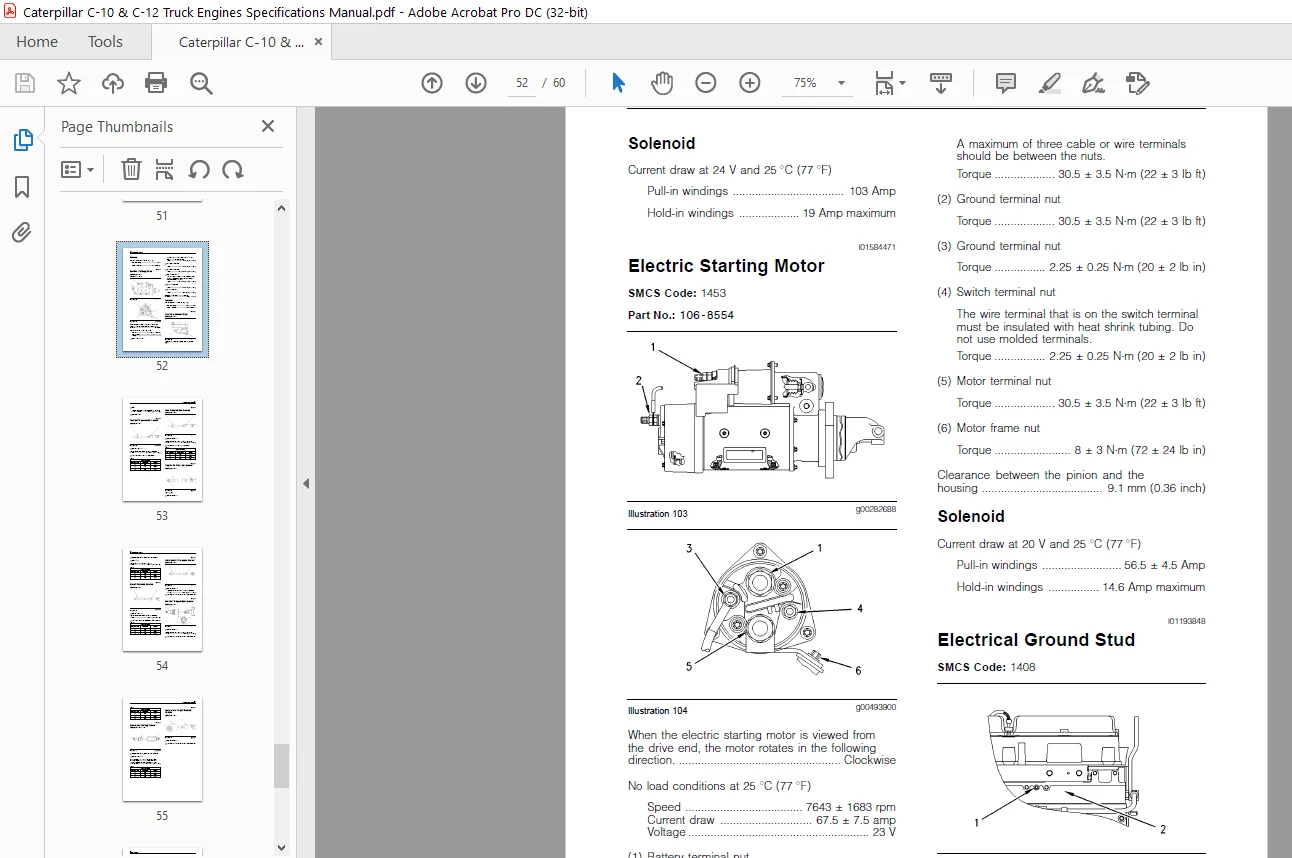Select the Caterpillar C-10 document tab
The height and width of the screenshot is (858, 1292).
[241, 42]
